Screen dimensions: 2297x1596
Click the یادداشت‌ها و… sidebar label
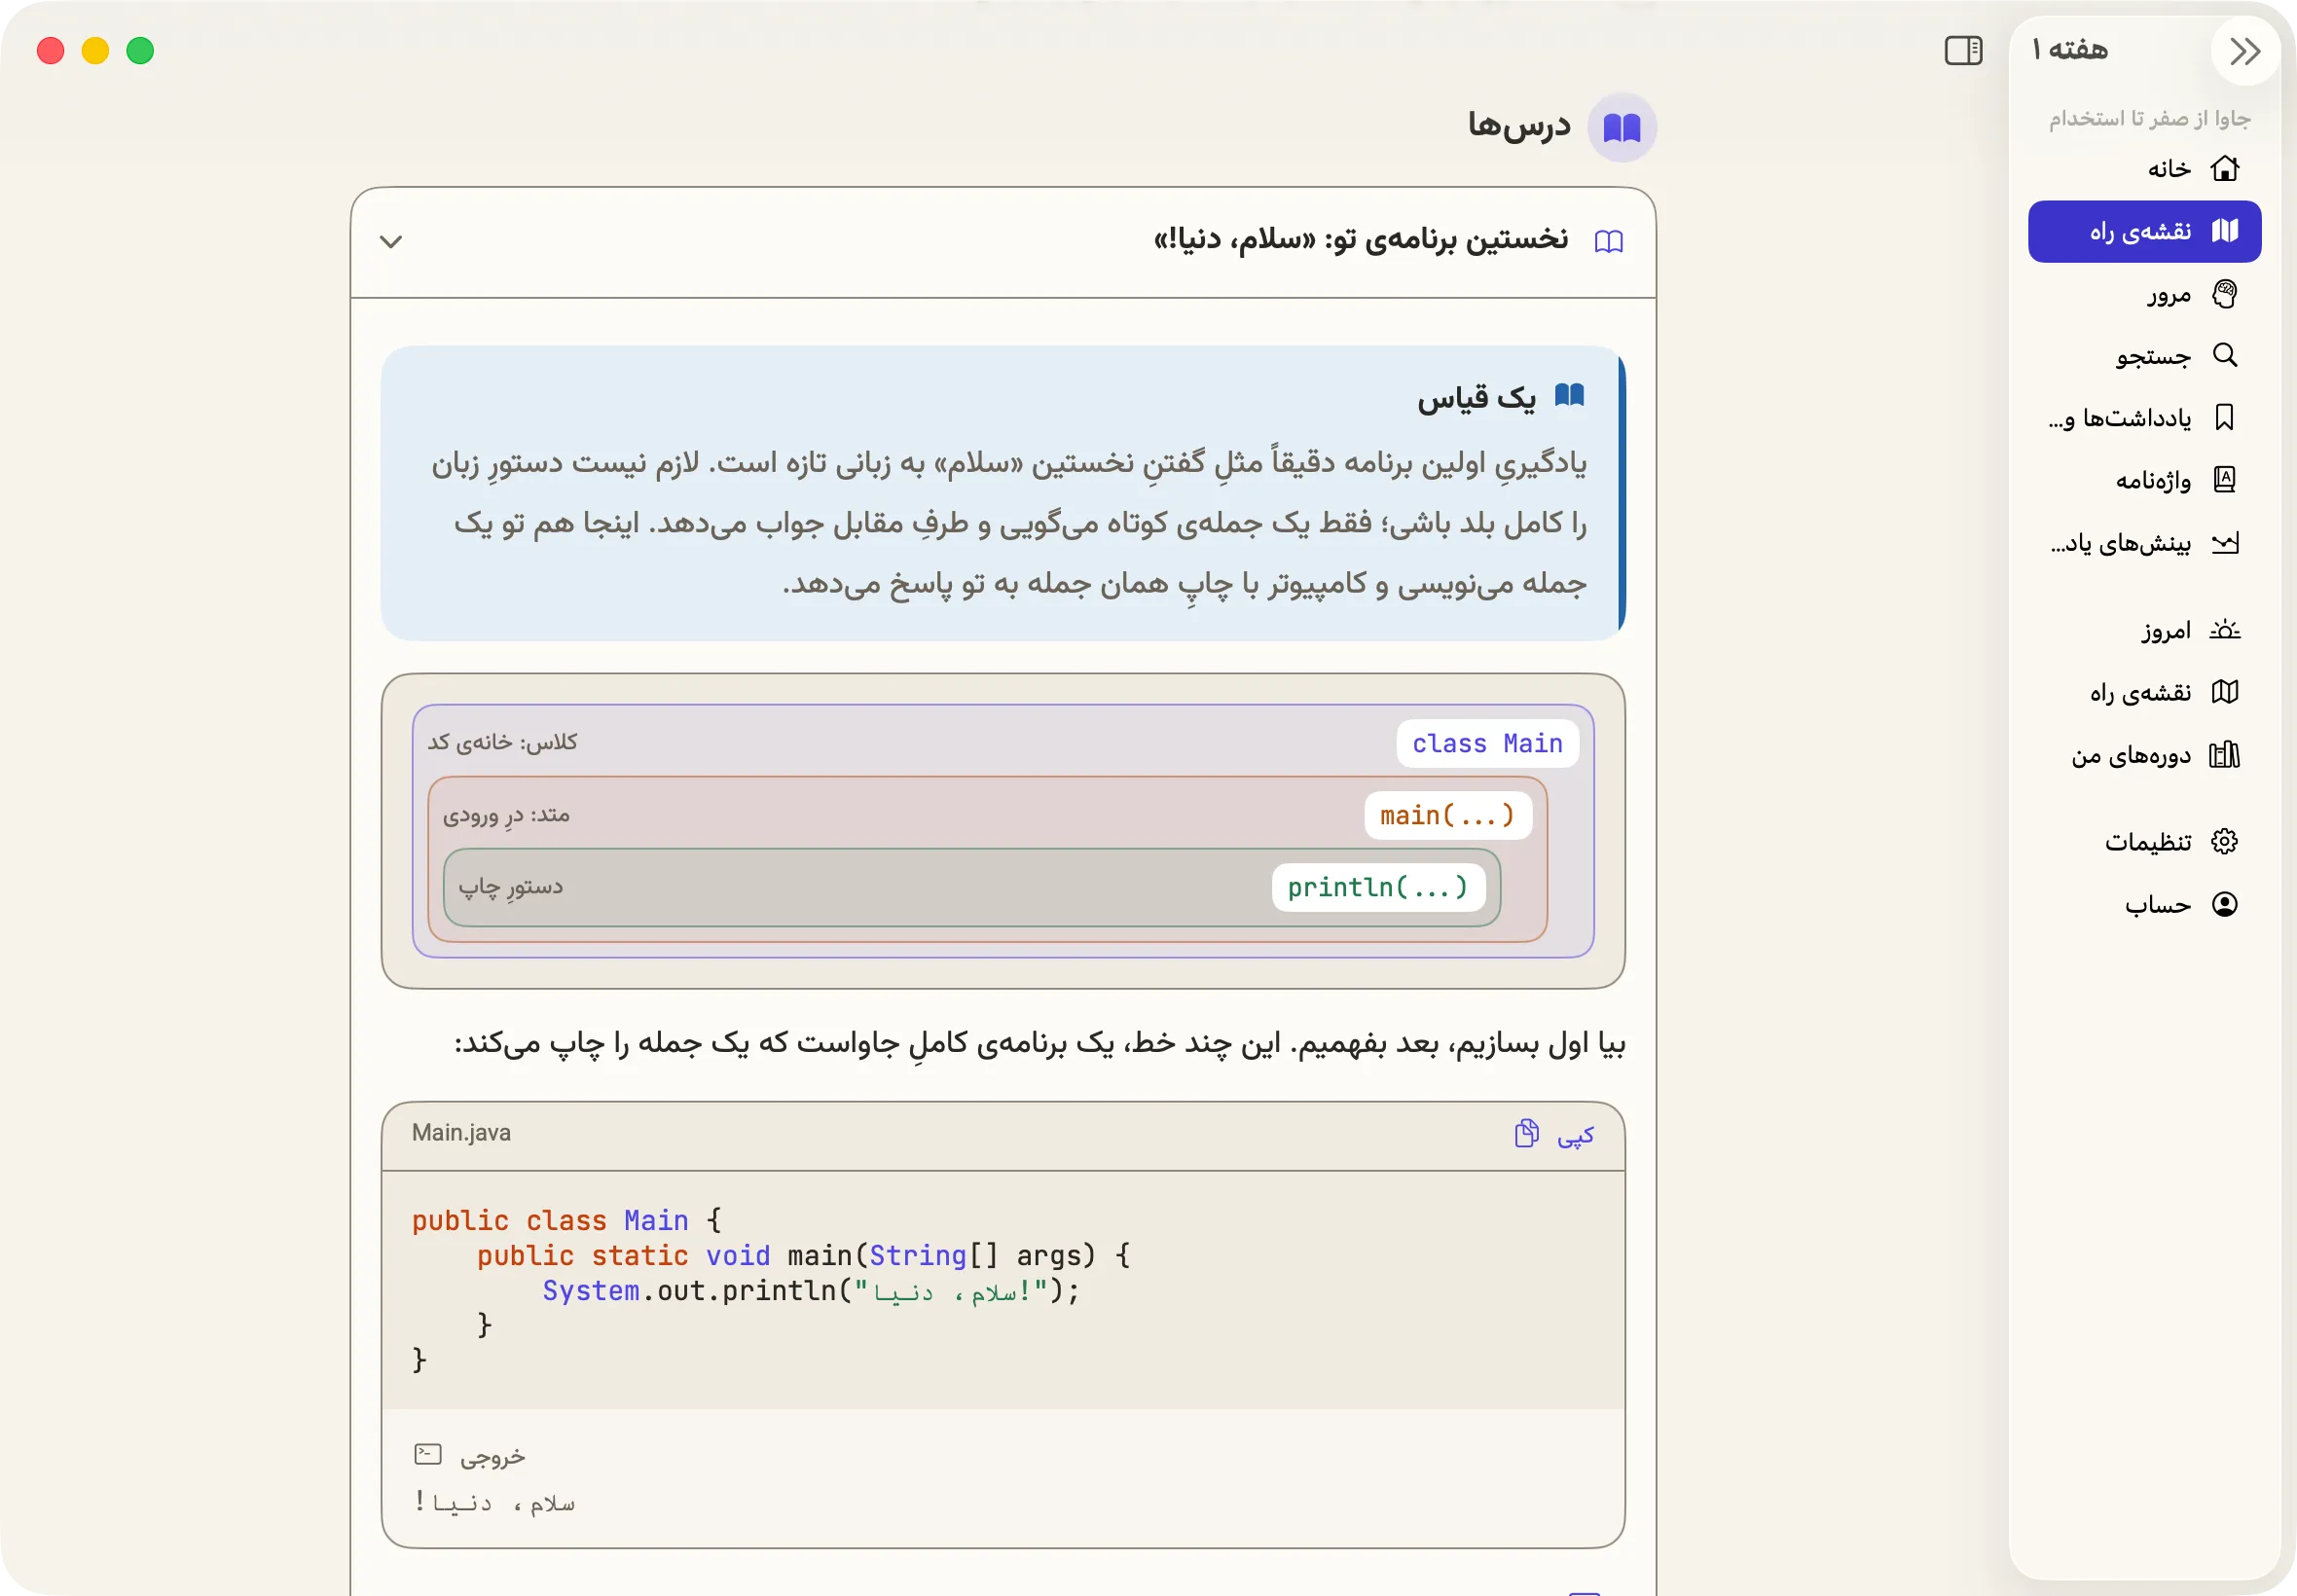(x=2120, y=418)
